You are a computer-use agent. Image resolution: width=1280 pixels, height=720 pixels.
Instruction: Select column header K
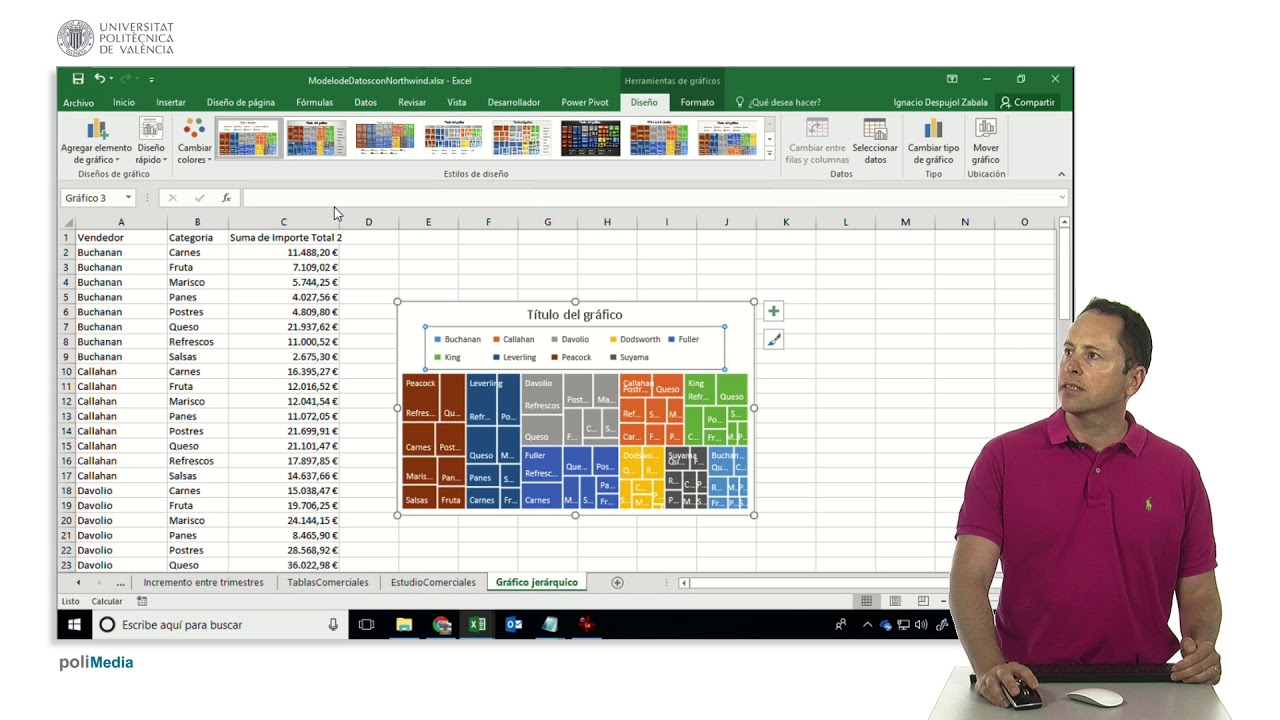[786, 222]
